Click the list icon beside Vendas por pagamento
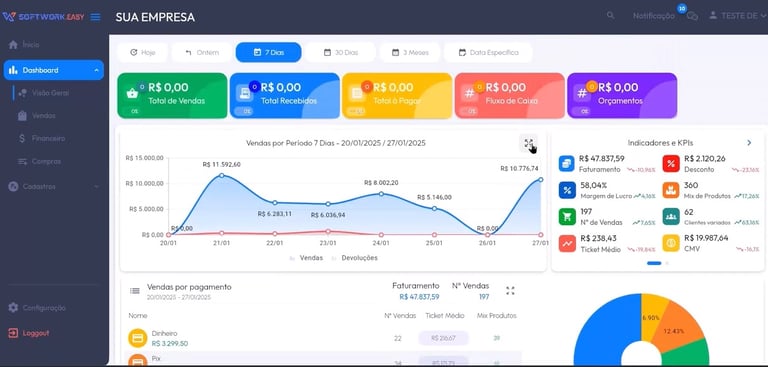 pyautogui.click(x=135, y=291)
